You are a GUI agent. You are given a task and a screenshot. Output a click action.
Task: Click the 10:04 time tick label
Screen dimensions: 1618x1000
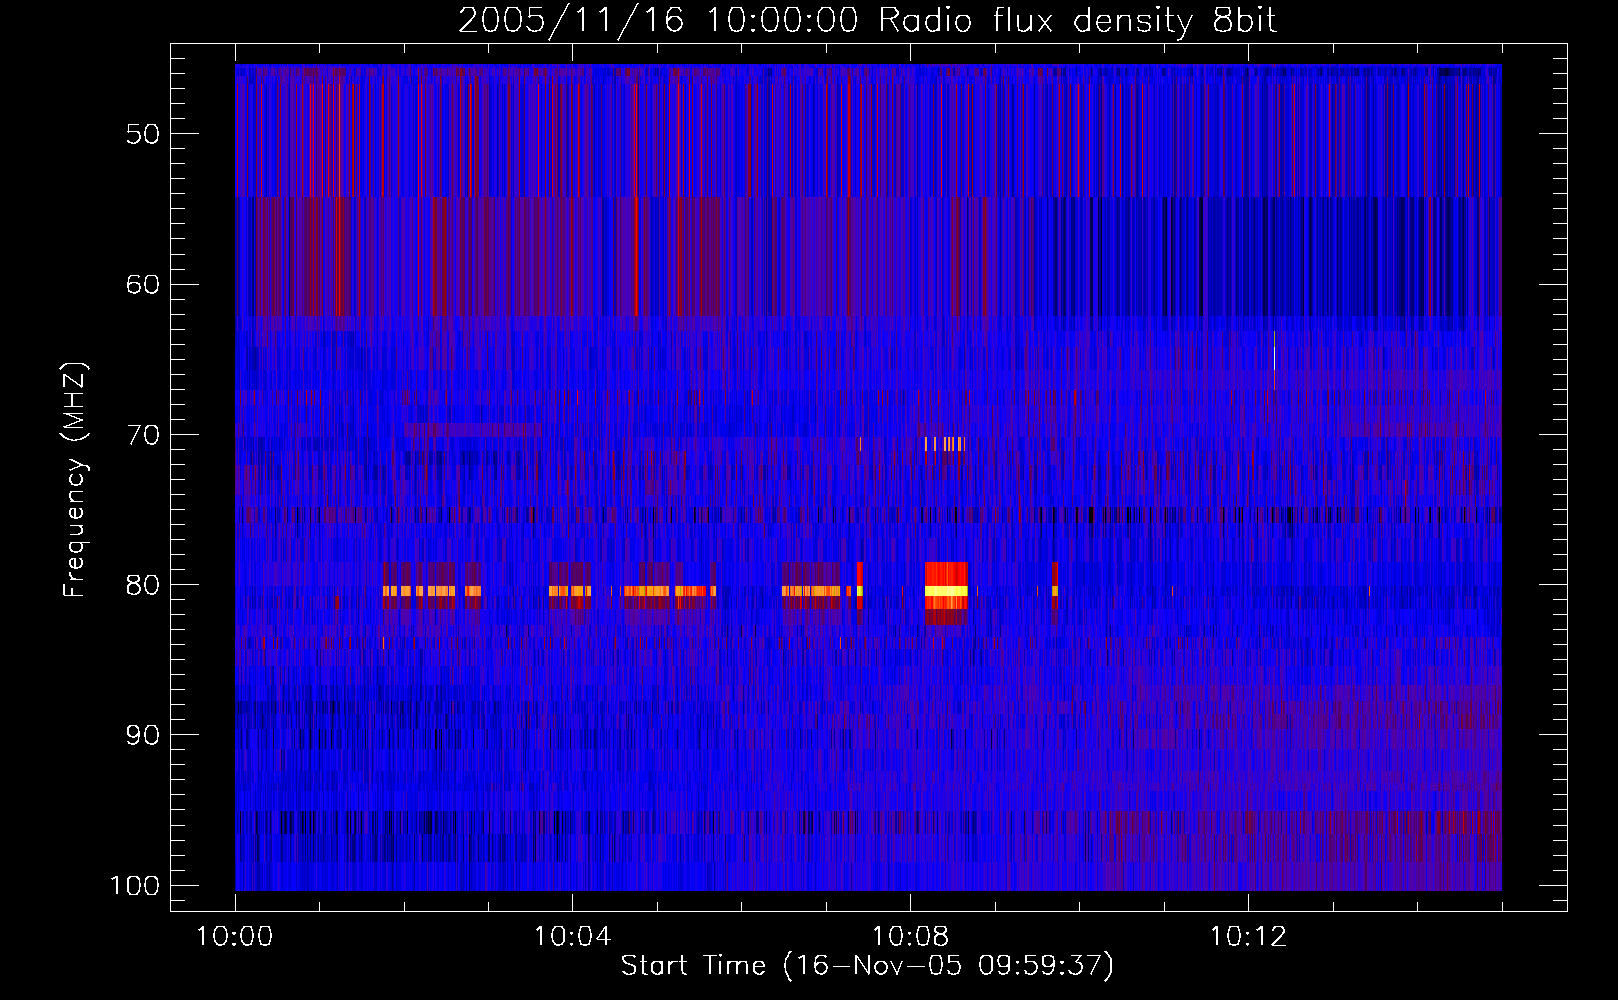coord(572,937)
